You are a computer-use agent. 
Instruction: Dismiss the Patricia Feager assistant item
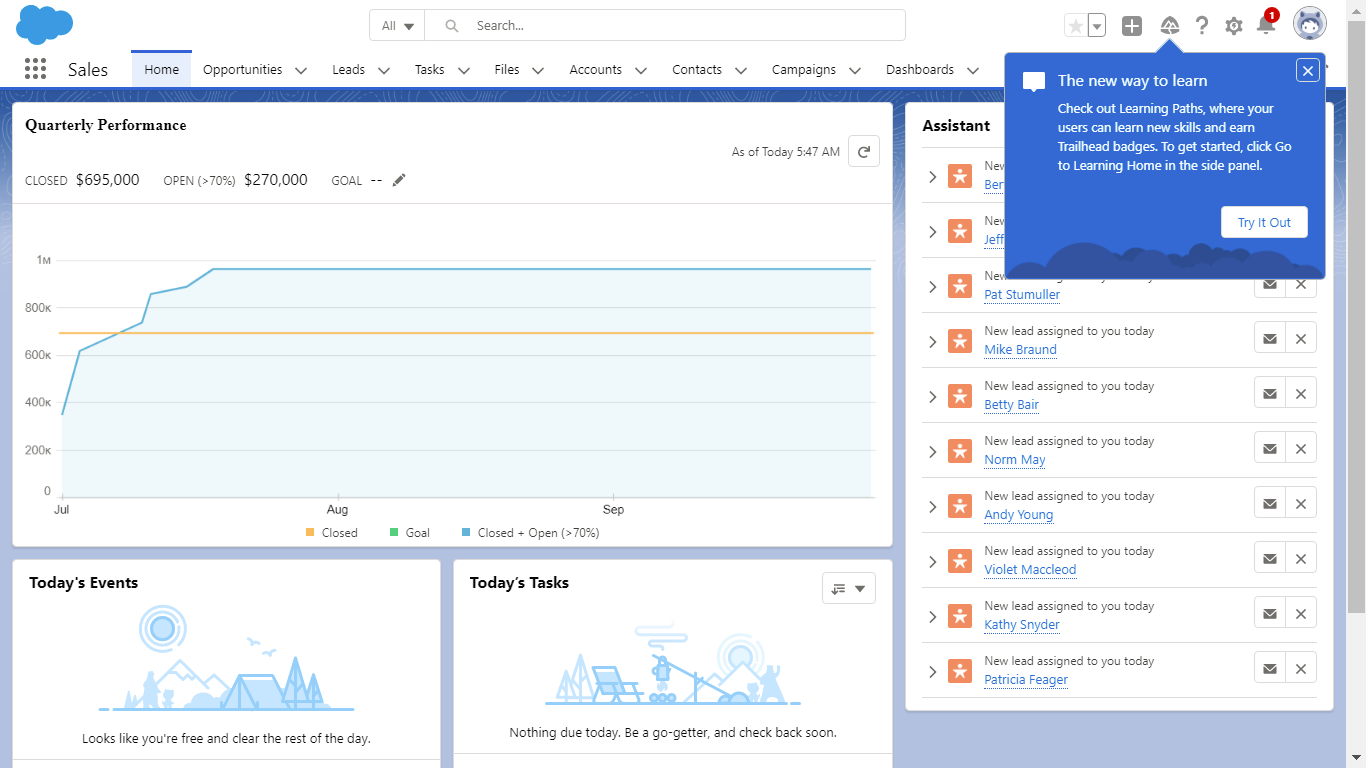pyautogui.click(x=1301, y=668)
